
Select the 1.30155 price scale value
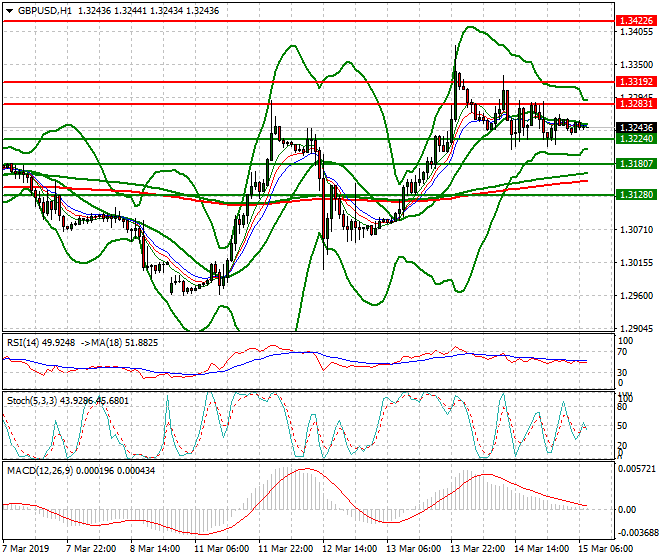pos(637,263)
